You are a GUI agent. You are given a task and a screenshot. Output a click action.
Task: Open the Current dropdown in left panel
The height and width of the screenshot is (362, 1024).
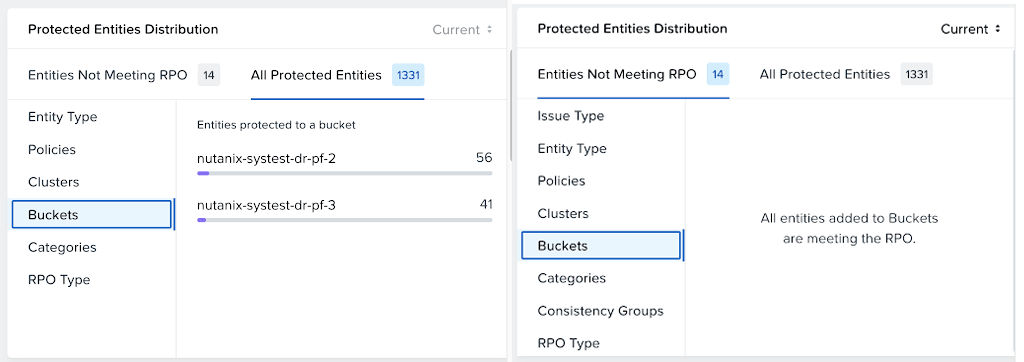click(462, 29)
